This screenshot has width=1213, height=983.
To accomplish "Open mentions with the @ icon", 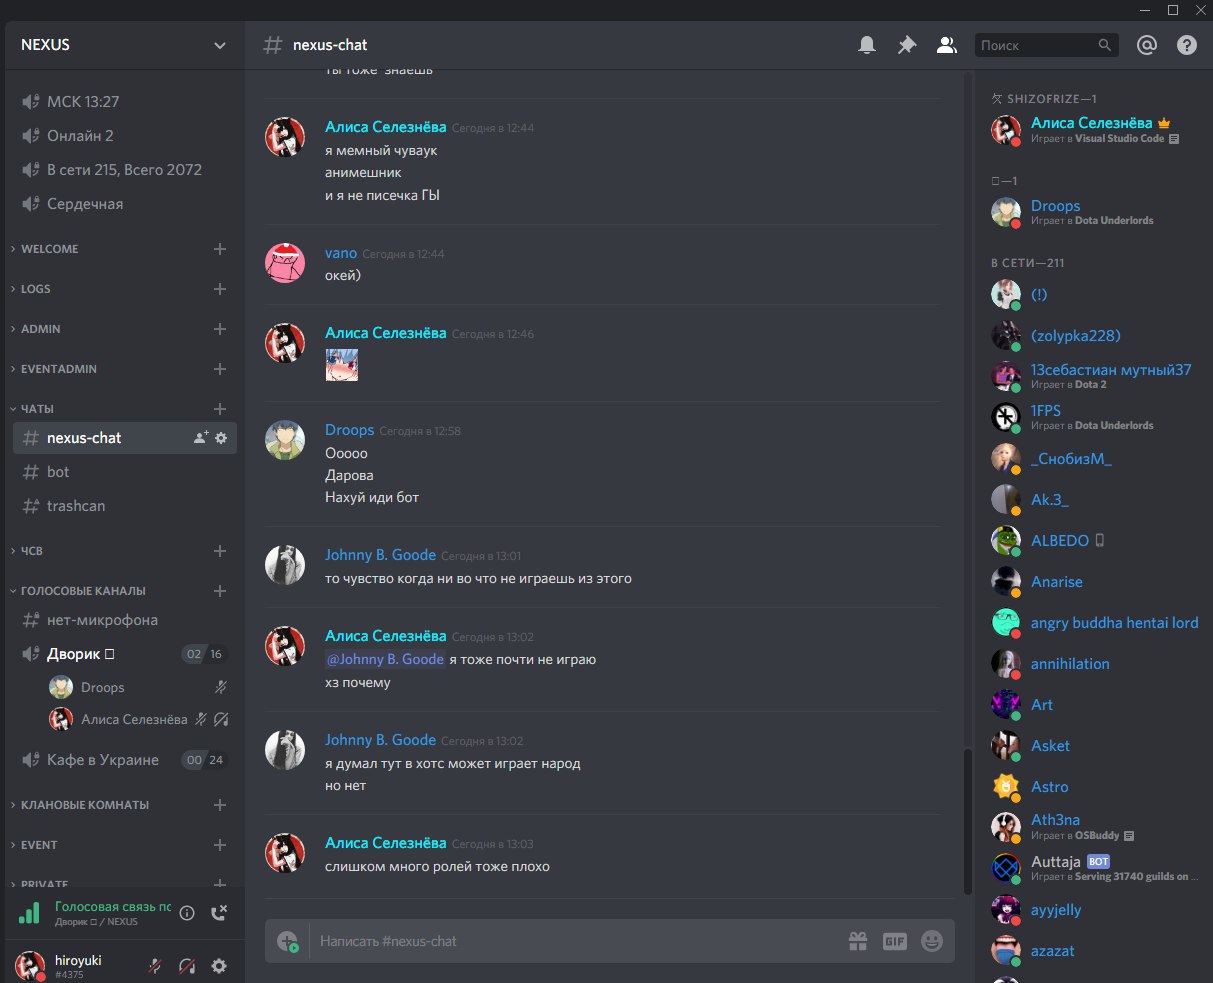I will pyautogui.click(x=1147, y=45).
